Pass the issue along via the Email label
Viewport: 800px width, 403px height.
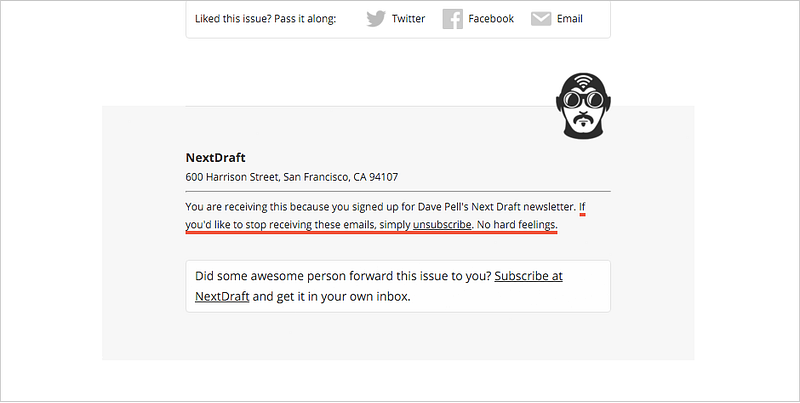point(569,19)
